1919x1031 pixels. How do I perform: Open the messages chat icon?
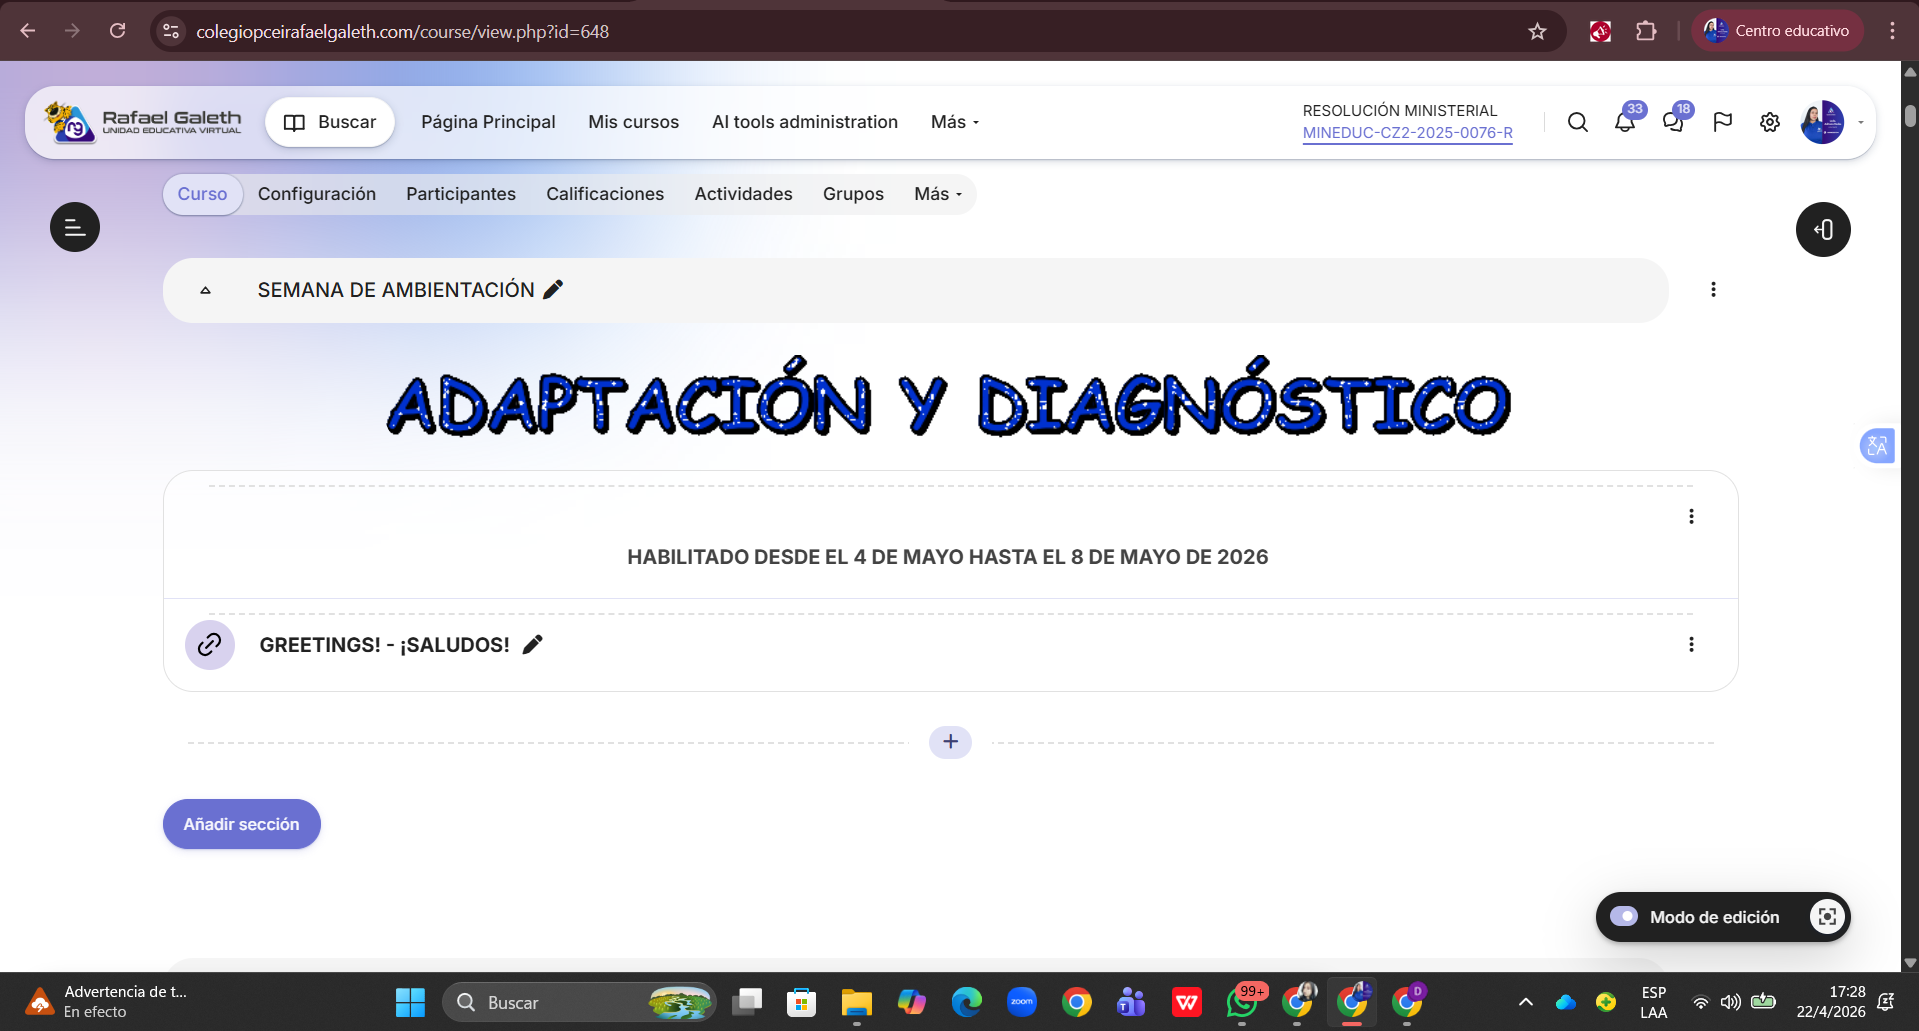tap(1672, 123)
